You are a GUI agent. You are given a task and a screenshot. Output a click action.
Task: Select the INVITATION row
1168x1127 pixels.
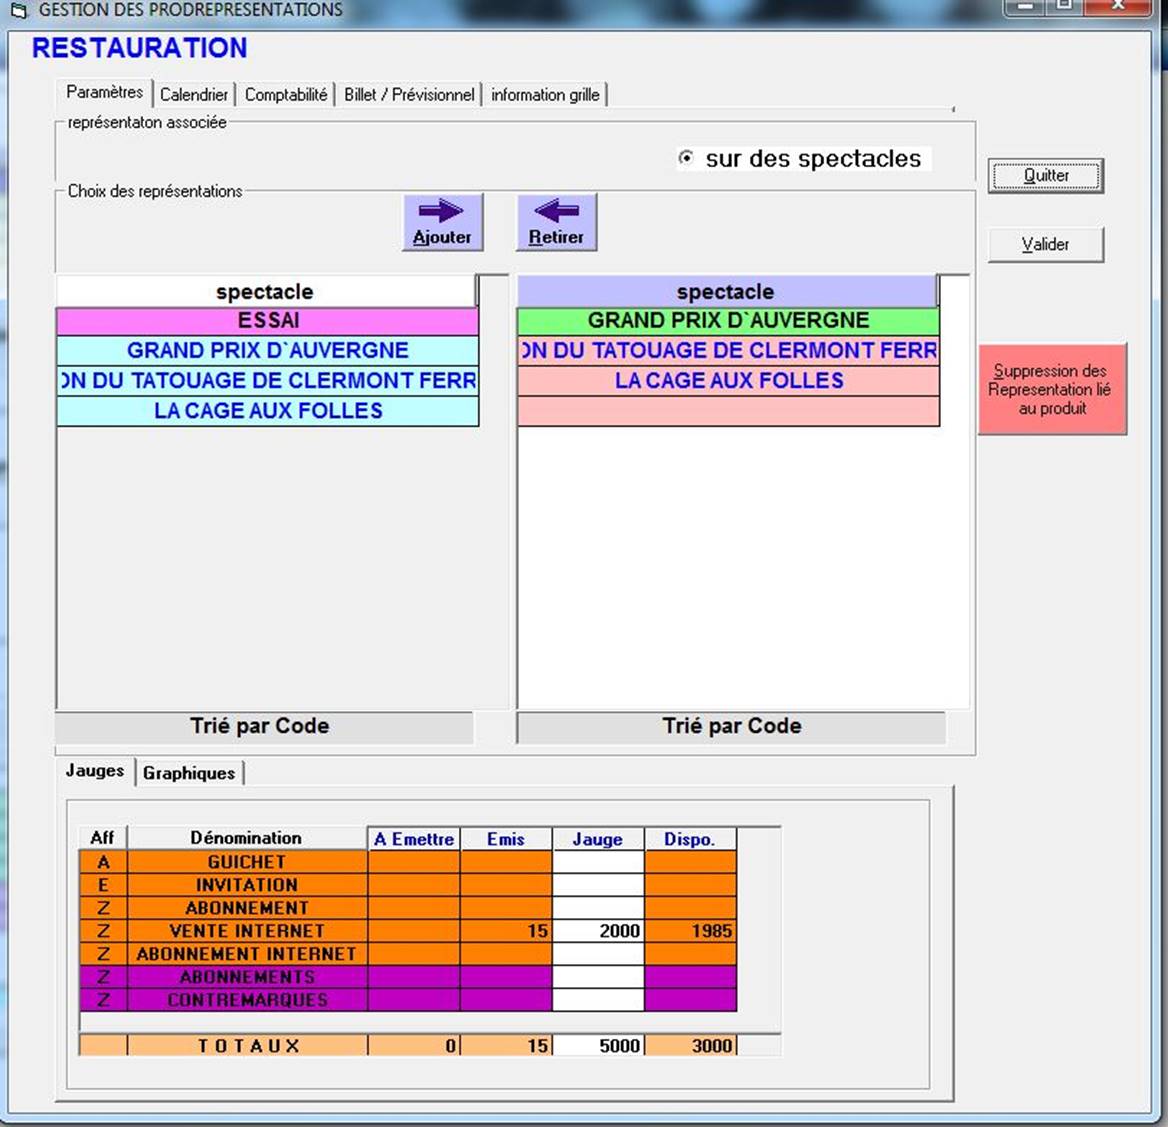[407, 885]
